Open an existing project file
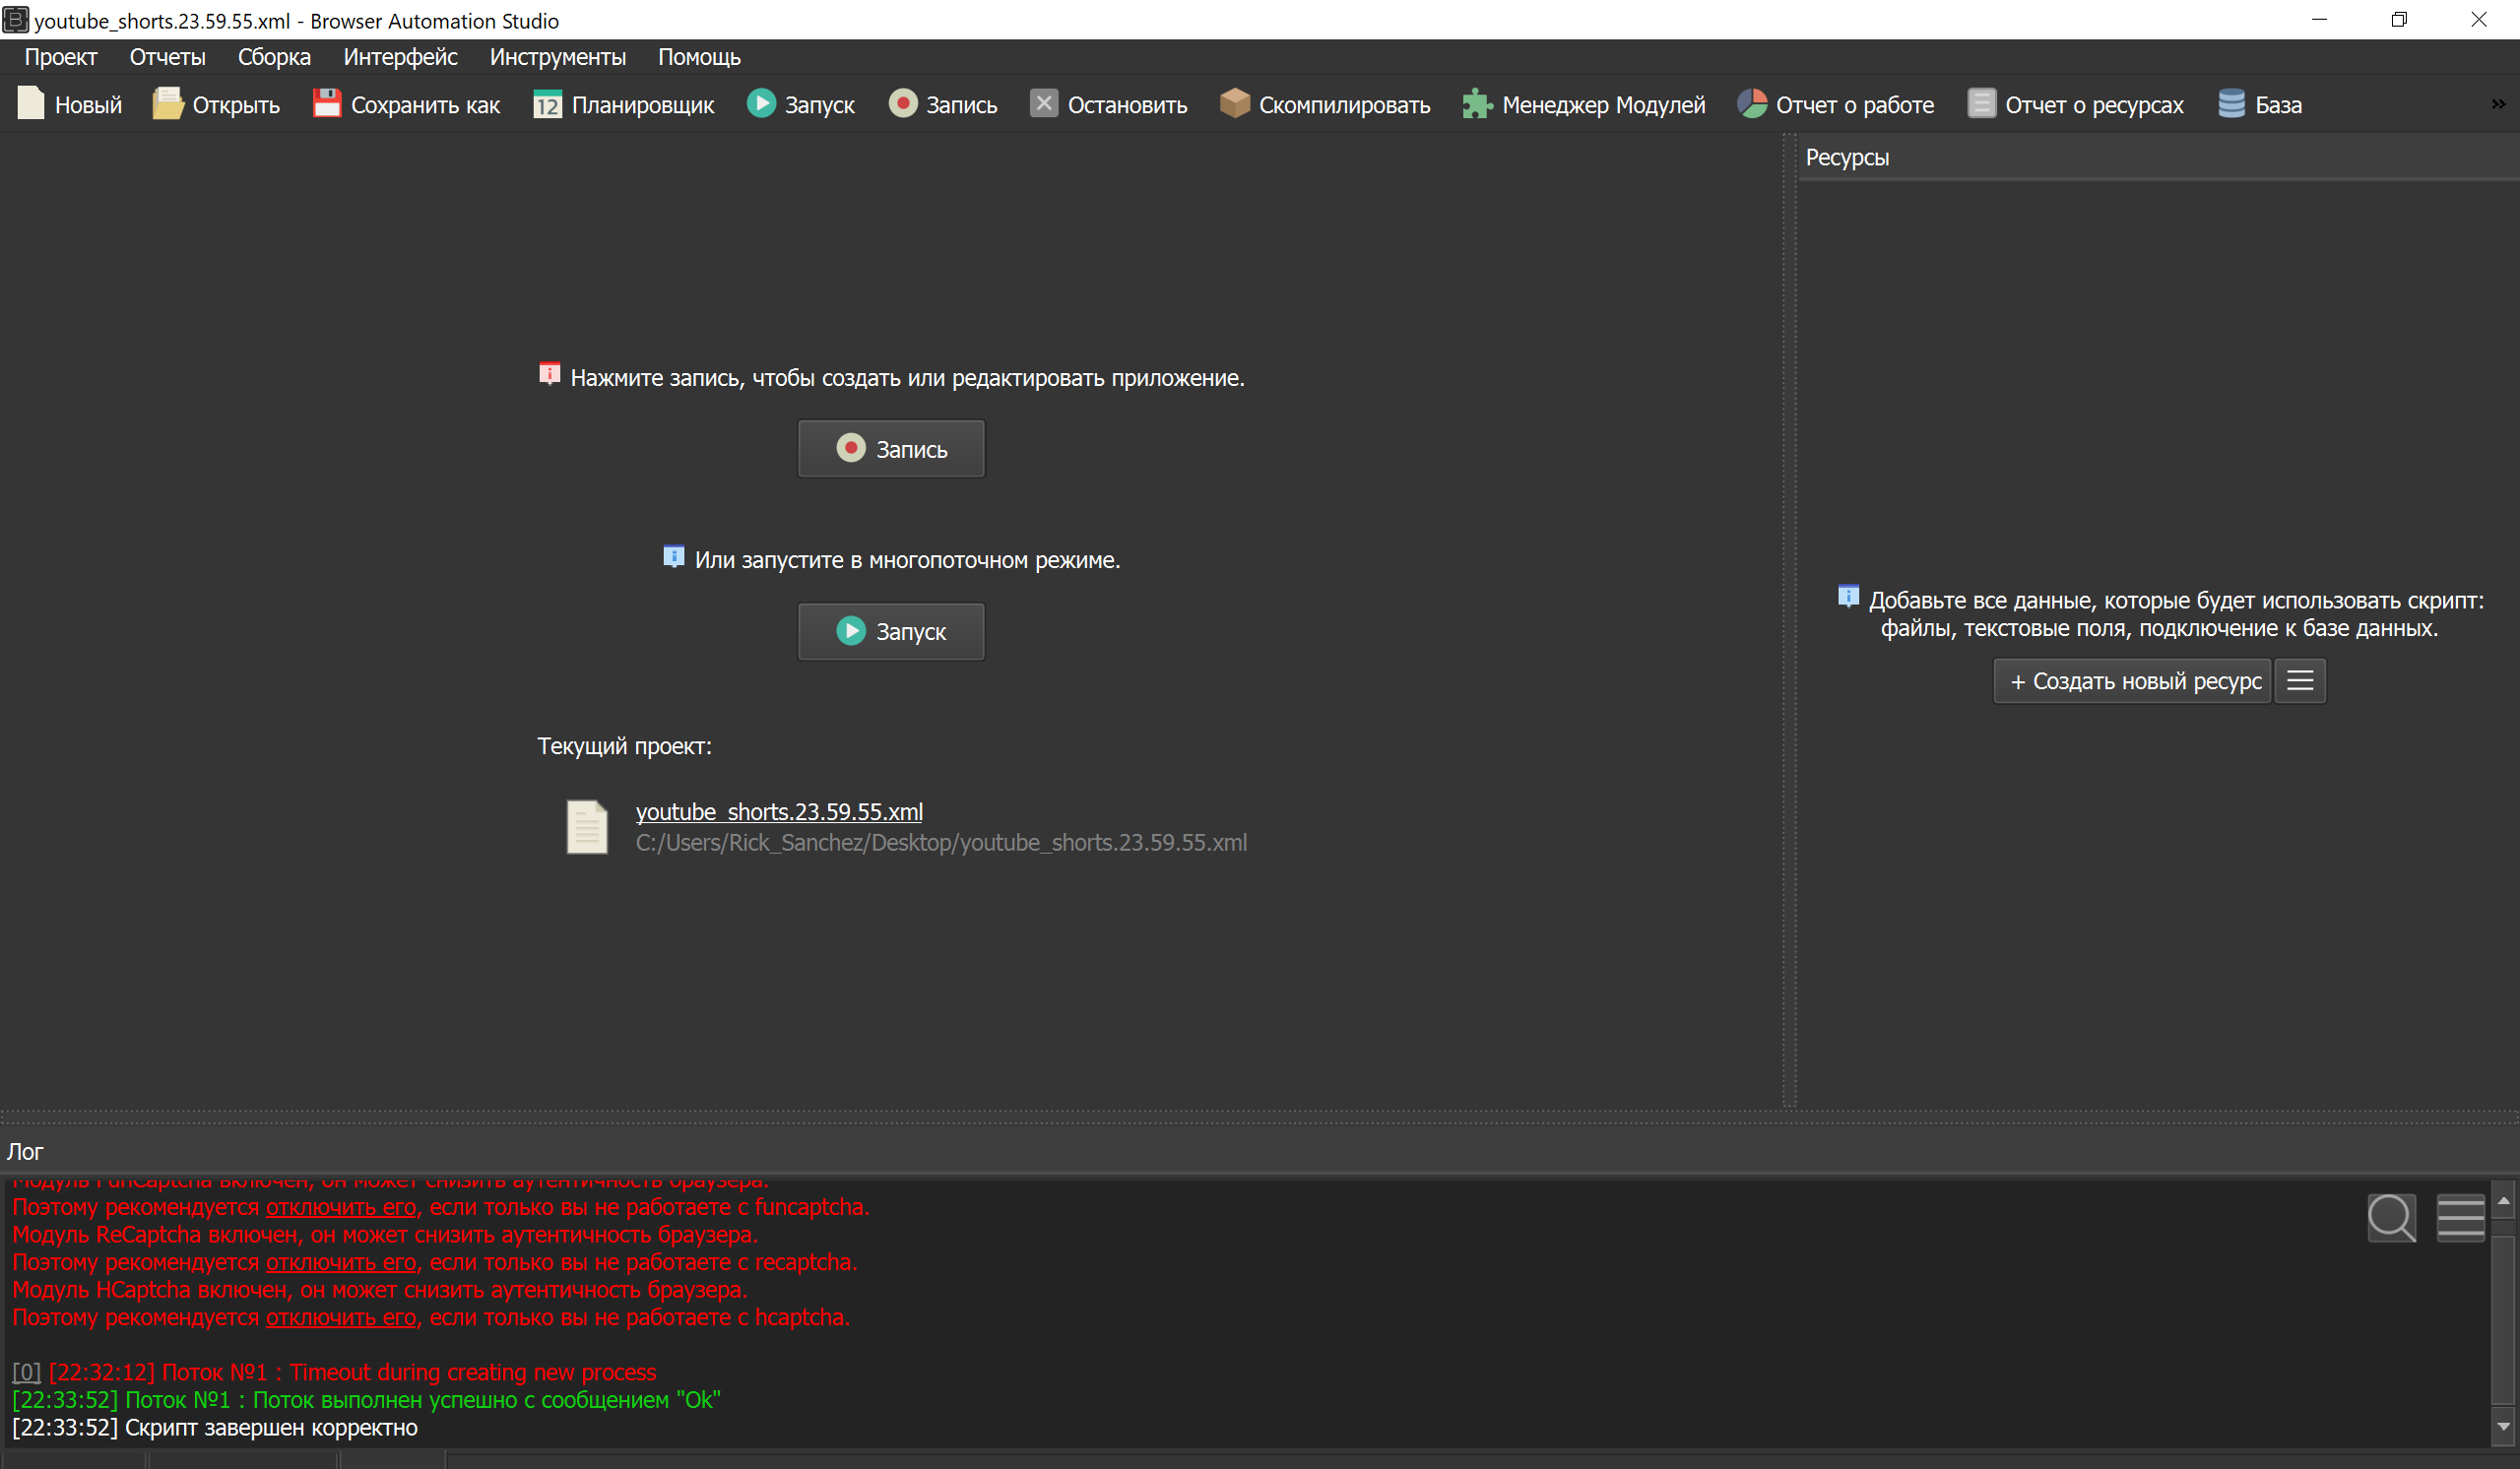Screen dimensions: 2520x1469 pos(216,103)
